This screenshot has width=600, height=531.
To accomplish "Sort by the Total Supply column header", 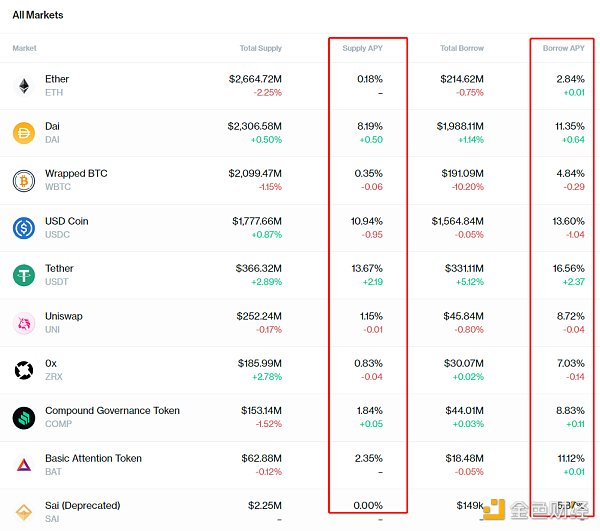I will pyautogui.click(x=261, y=48).
